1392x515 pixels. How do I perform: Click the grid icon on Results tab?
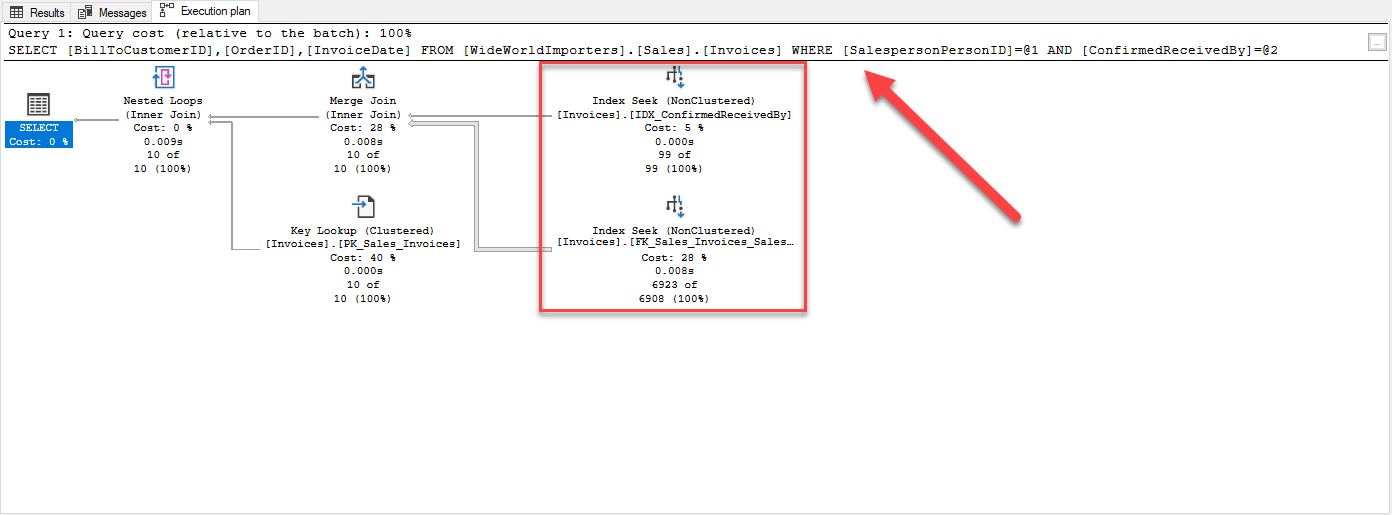[17, 12]
